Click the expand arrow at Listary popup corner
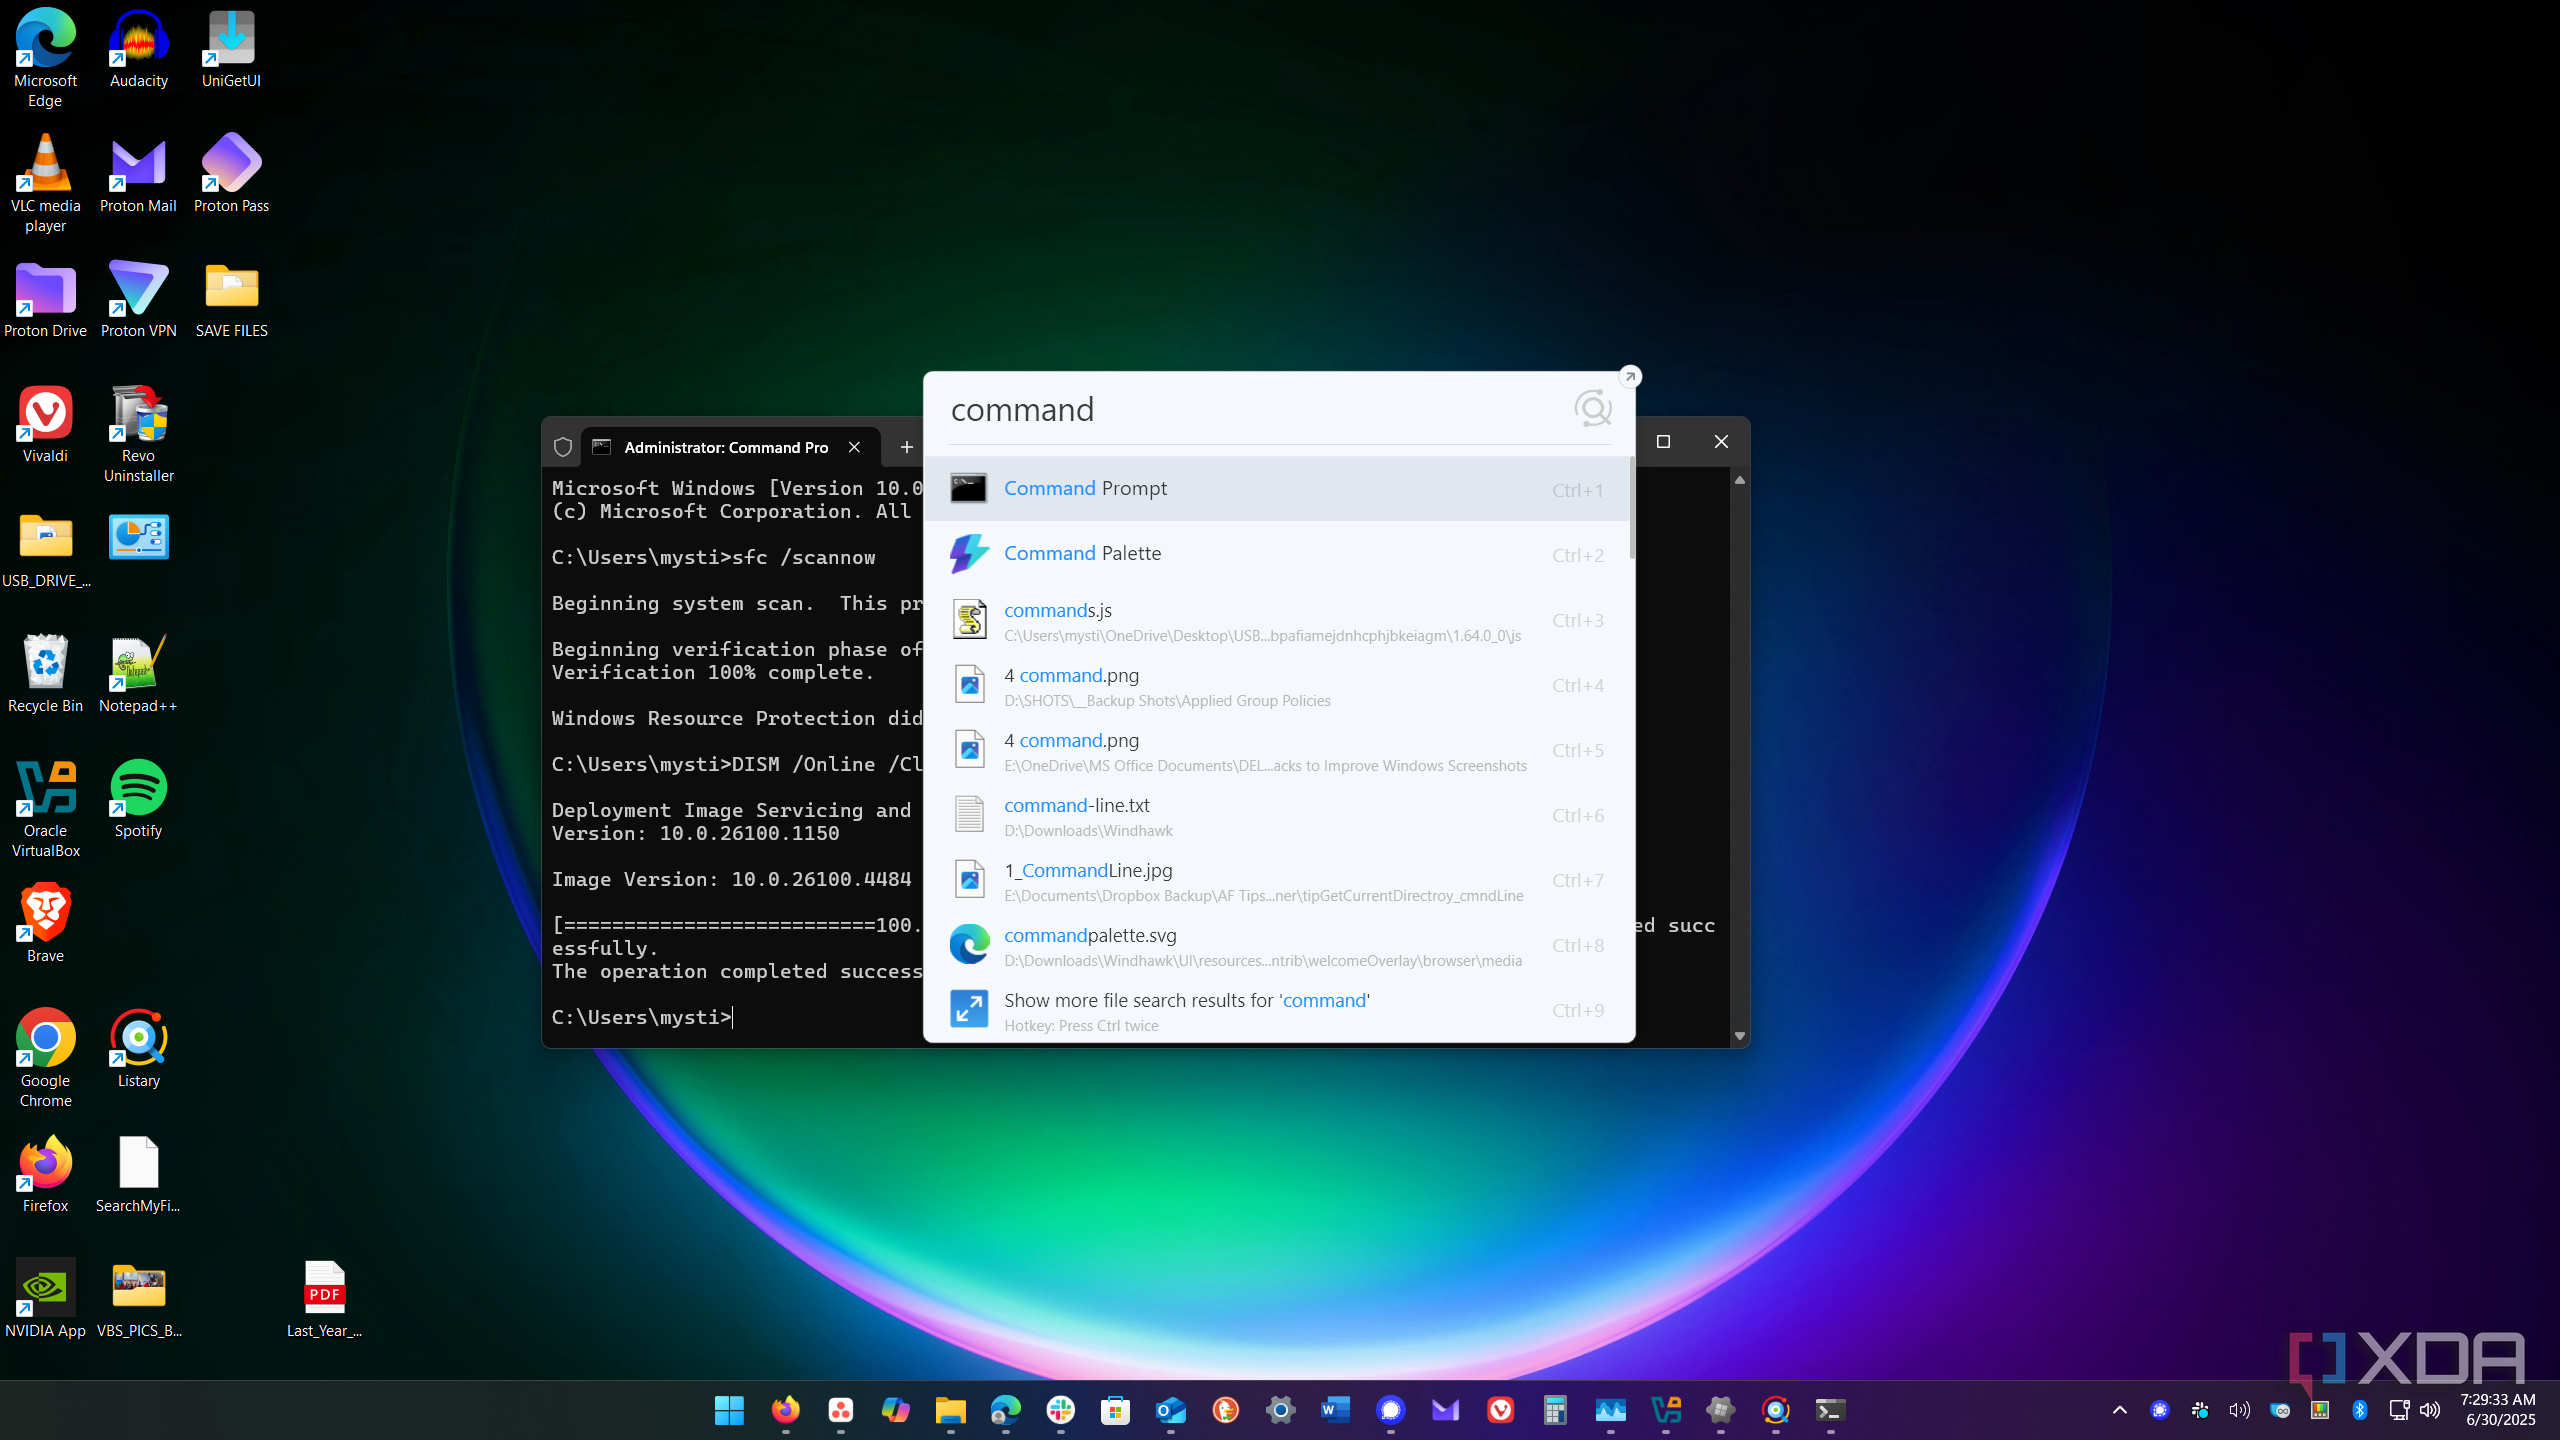The height and width of the screenshot is (1440, 2560). coord(1630,377)
